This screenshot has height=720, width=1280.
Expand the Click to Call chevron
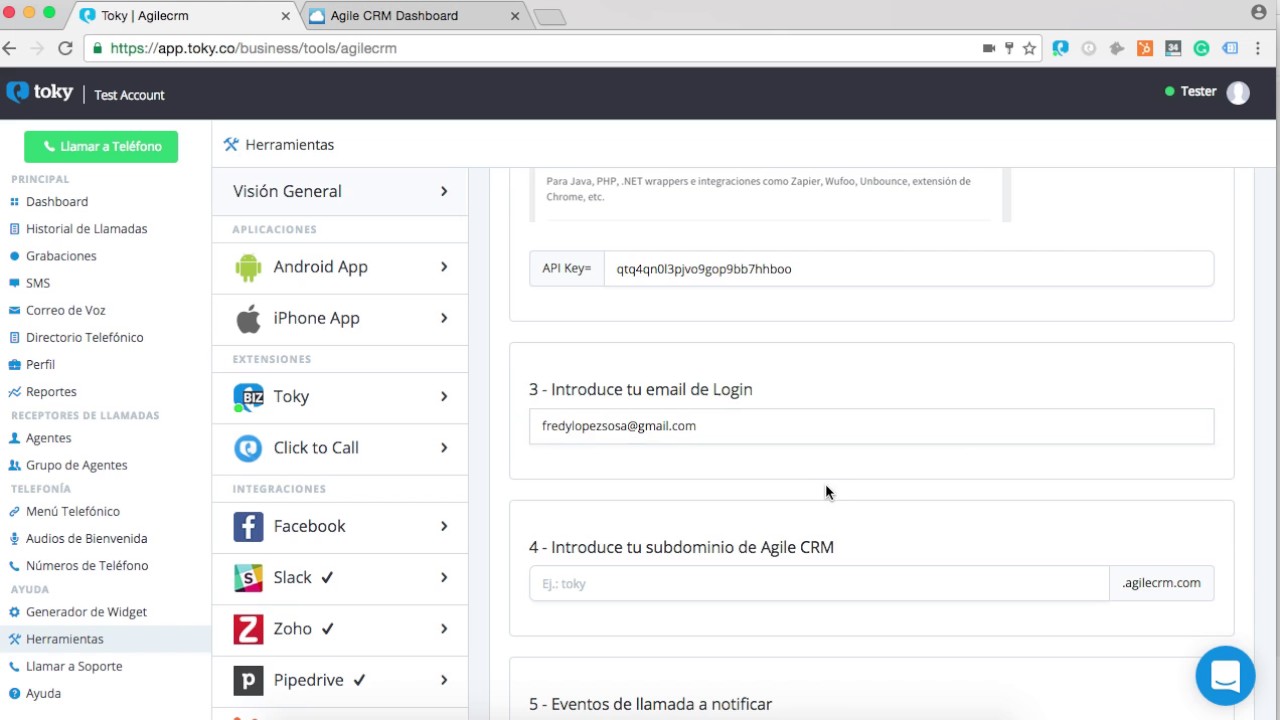444,448
